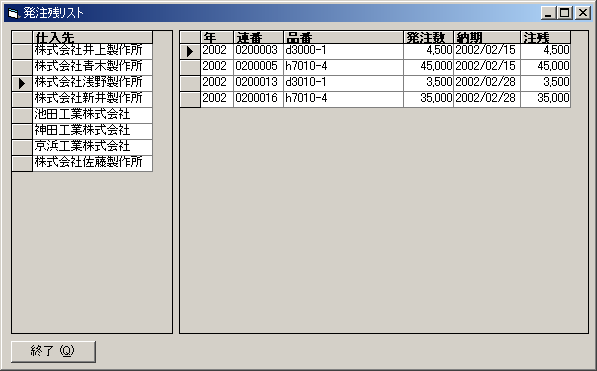
Task: Click row selector for 神田工業株式会社
Action: (x=22, y=131)
